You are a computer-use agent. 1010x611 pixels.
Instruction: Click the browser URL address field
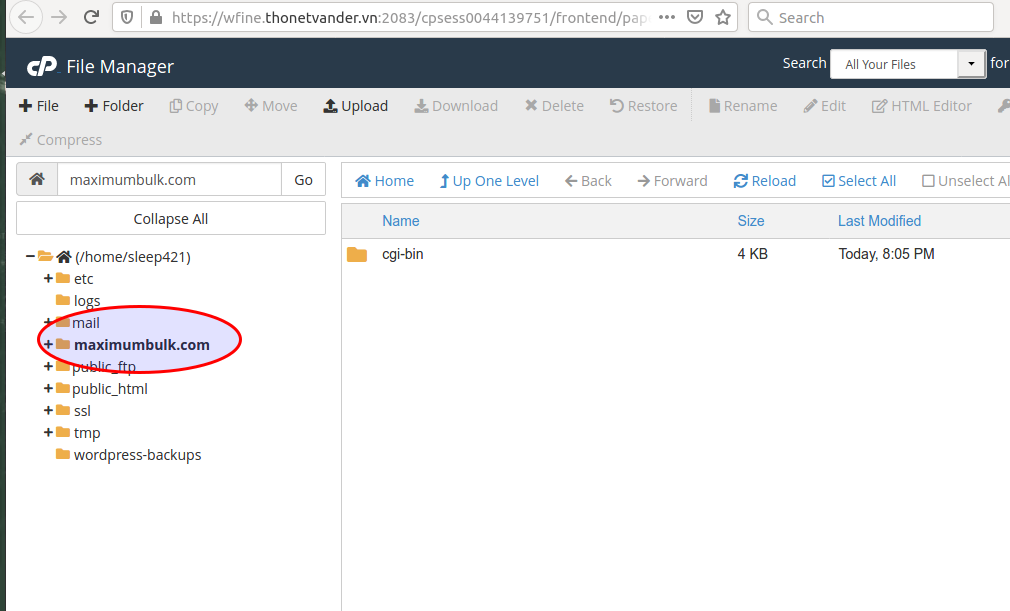(410, 17)
